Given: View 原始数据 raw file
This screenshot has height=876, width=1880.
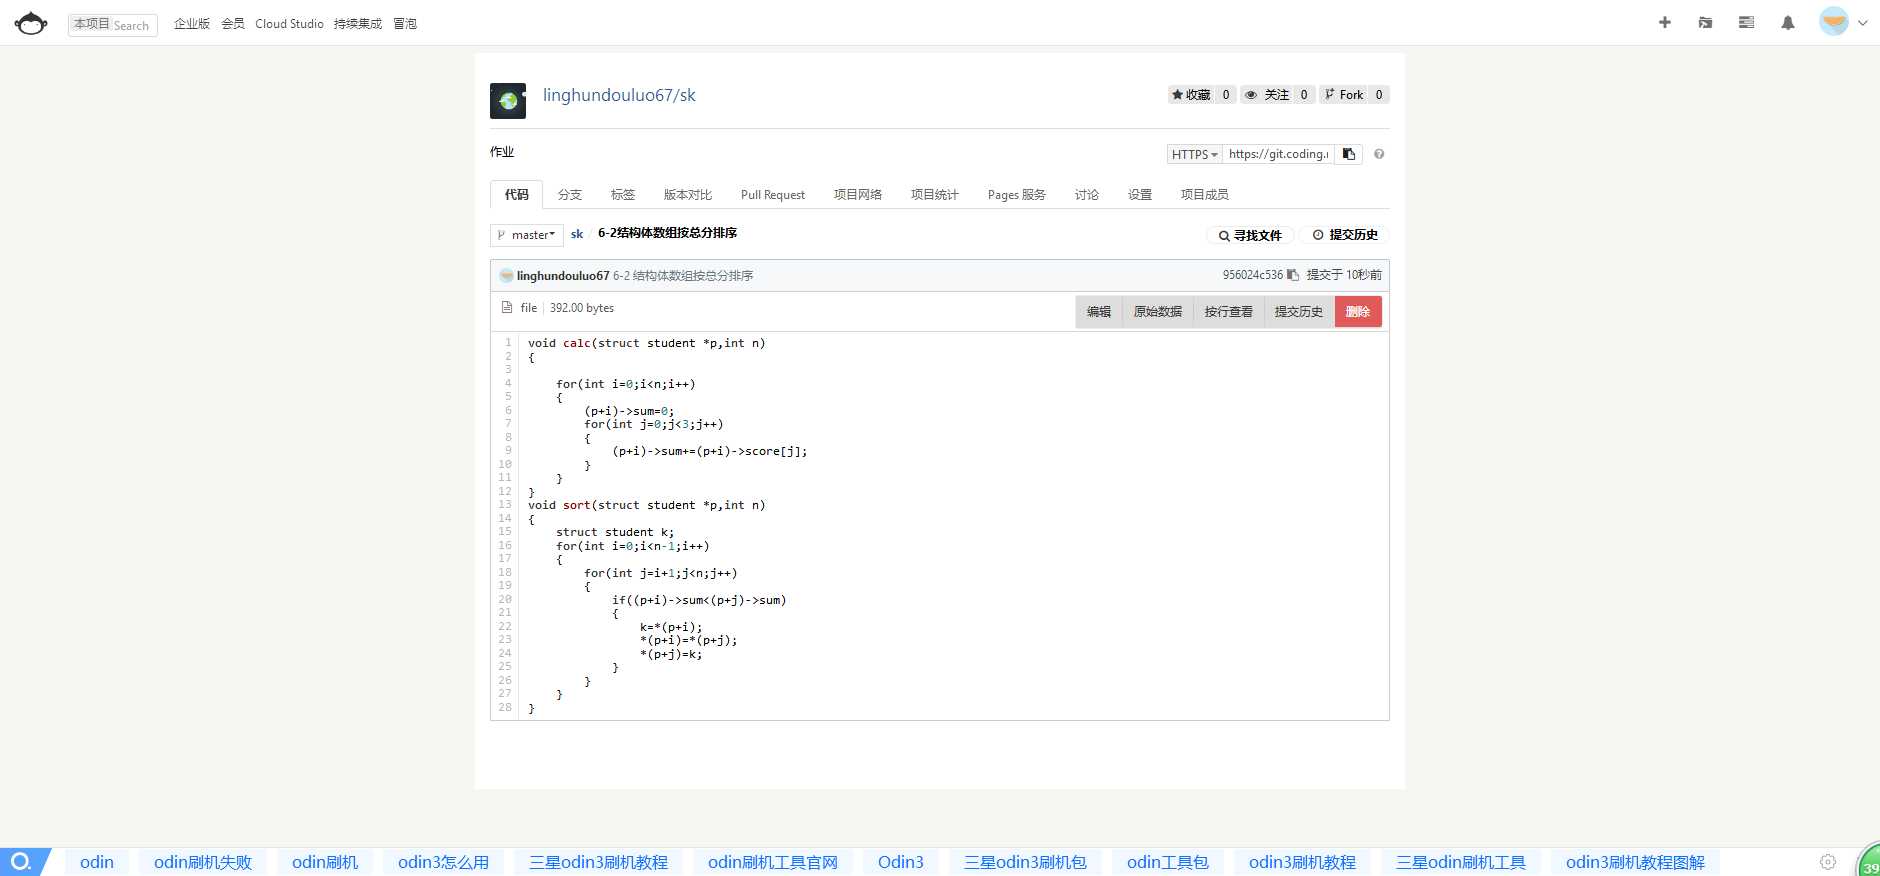Looking at the screenshot, I should tap(1158, 312).
